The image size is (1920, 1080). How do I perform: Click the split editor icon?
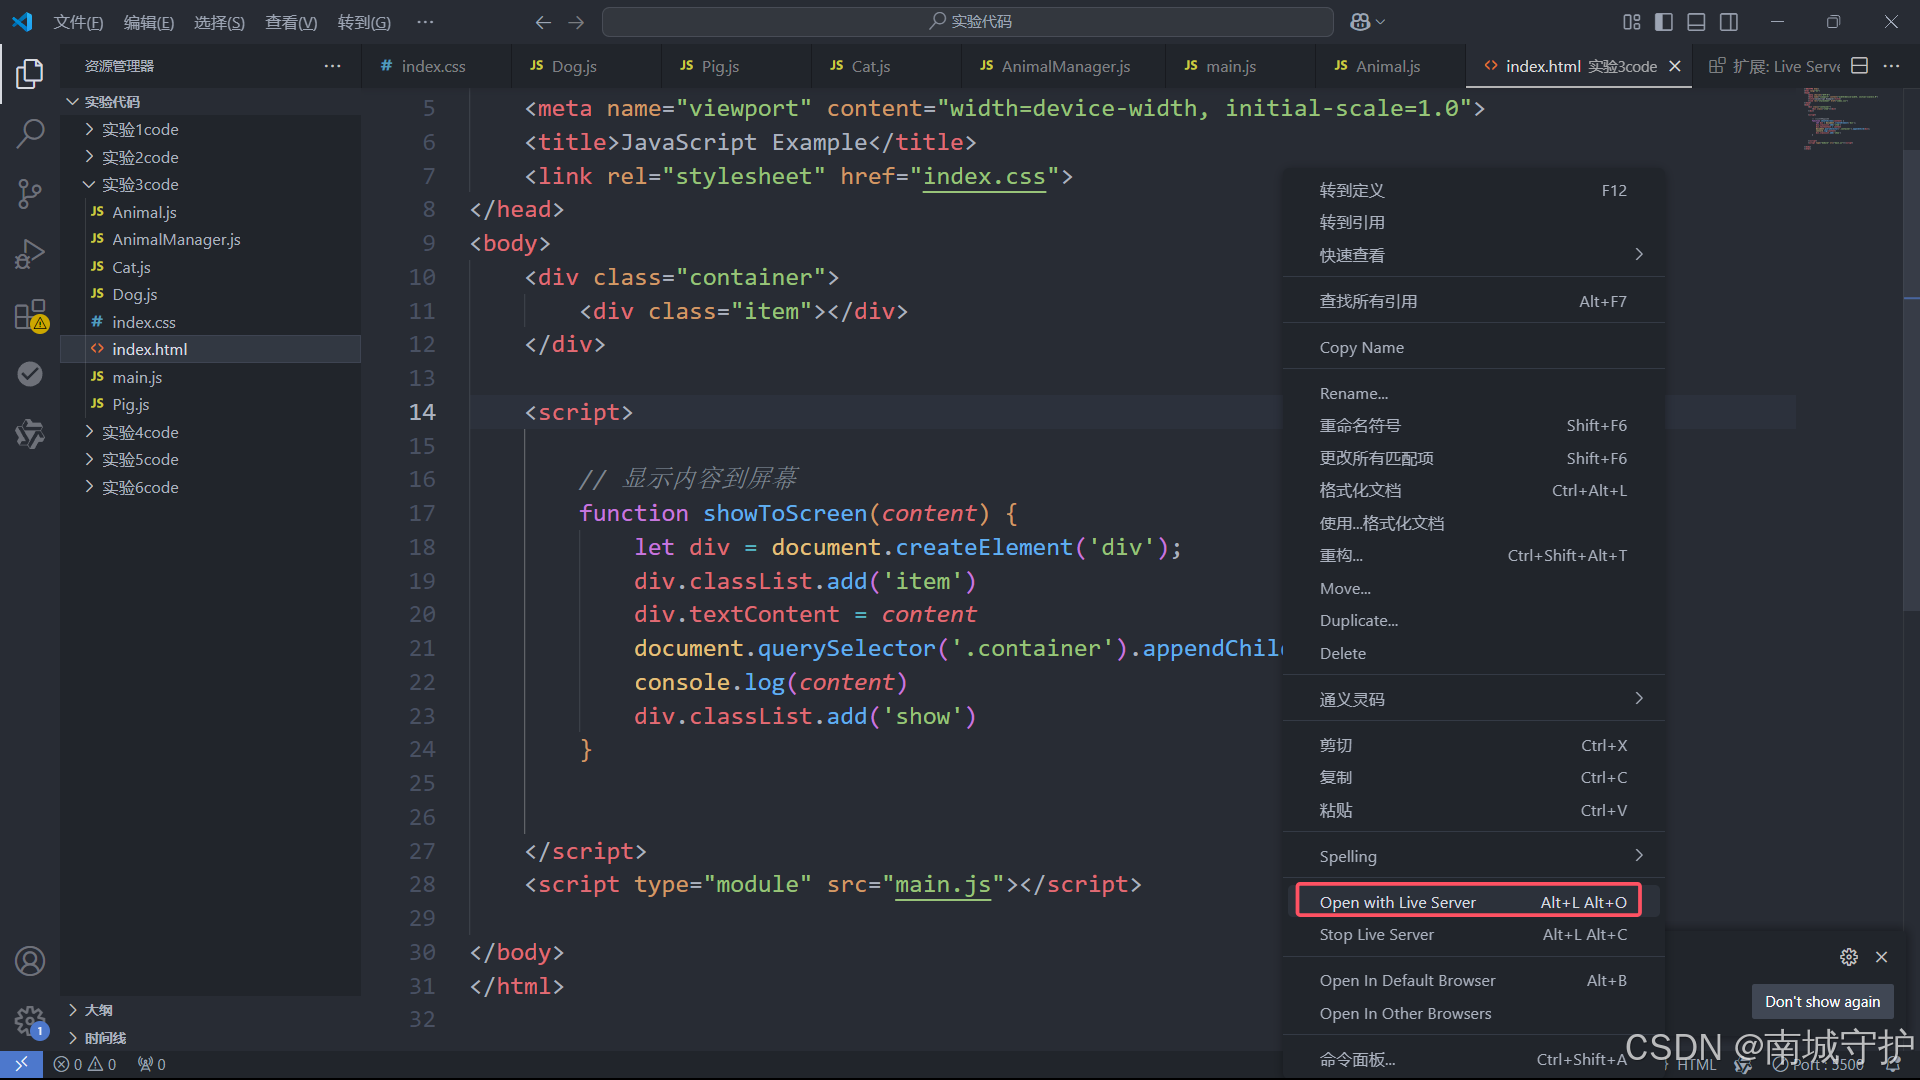(x=1859, y=66)
